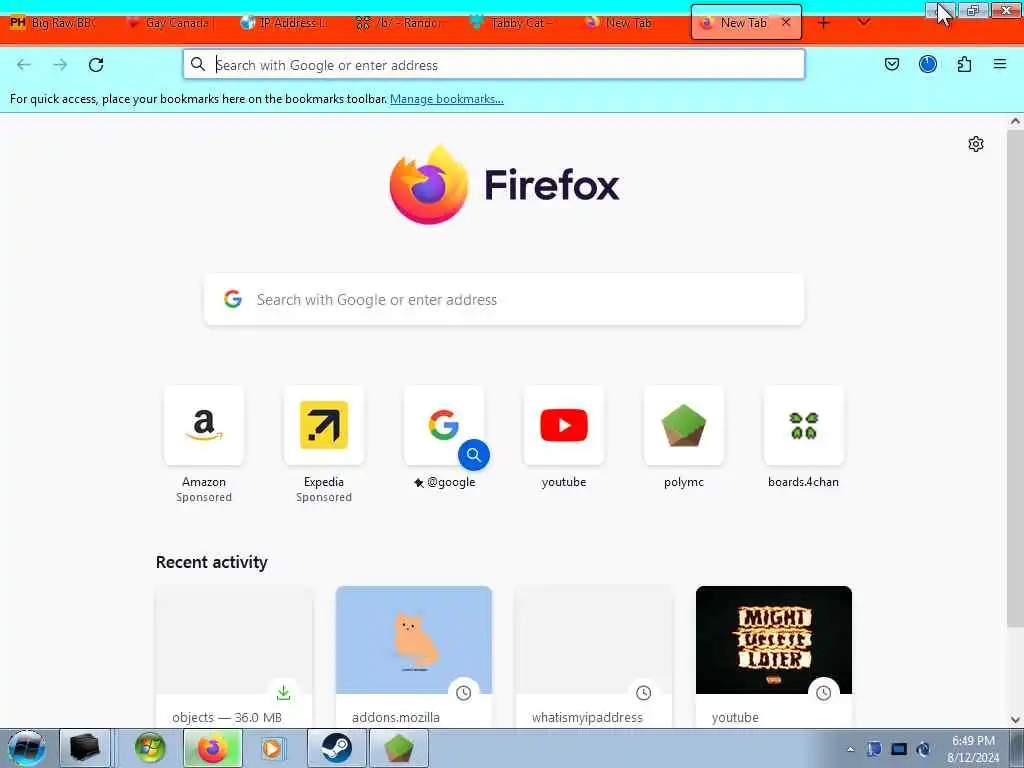Open the Windows Start menu
The width and height of the screenshot is (1024, 768).
click(27, 748)
